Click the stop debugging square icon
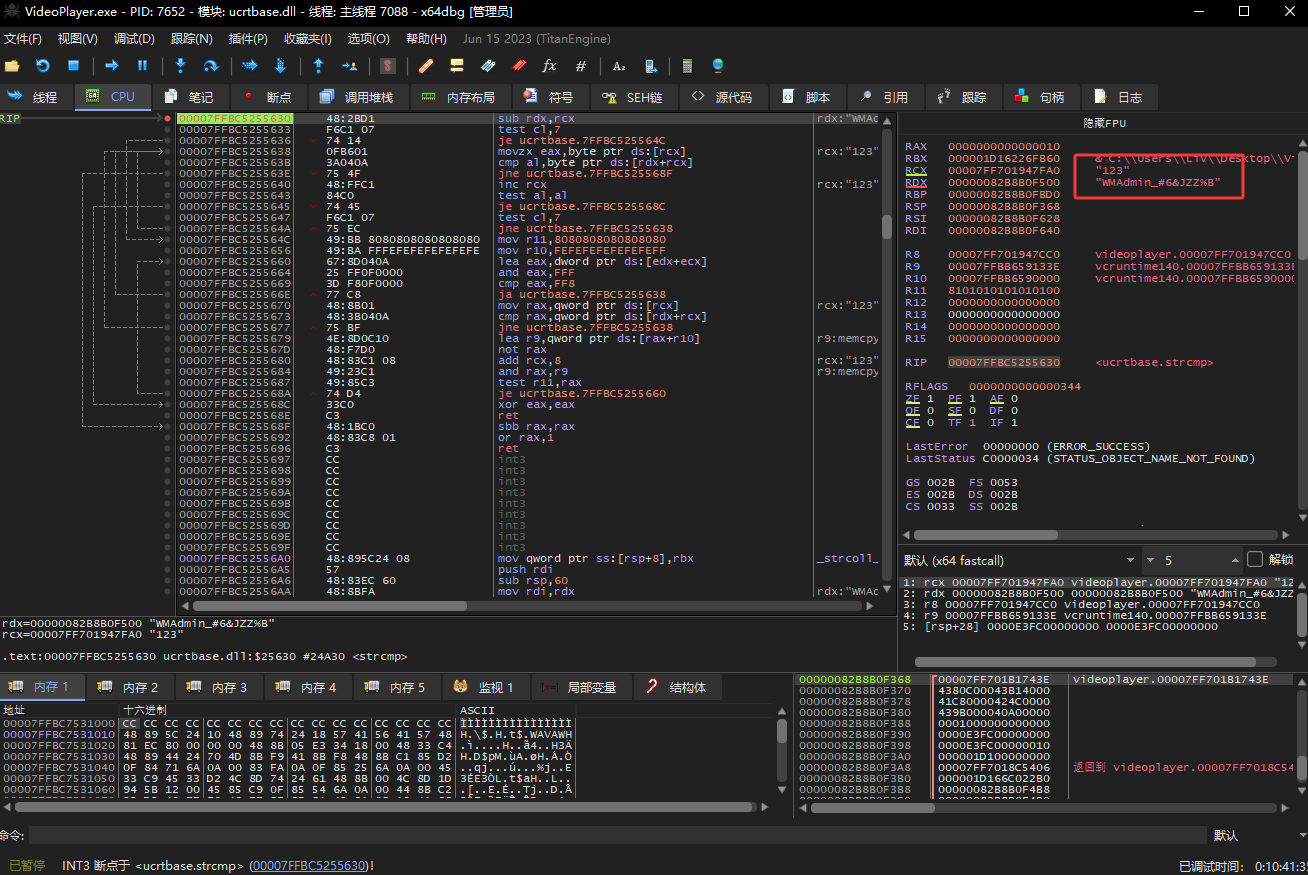Screen dimensions: 1308x875 pyautogui.click(x=73, y=66)
